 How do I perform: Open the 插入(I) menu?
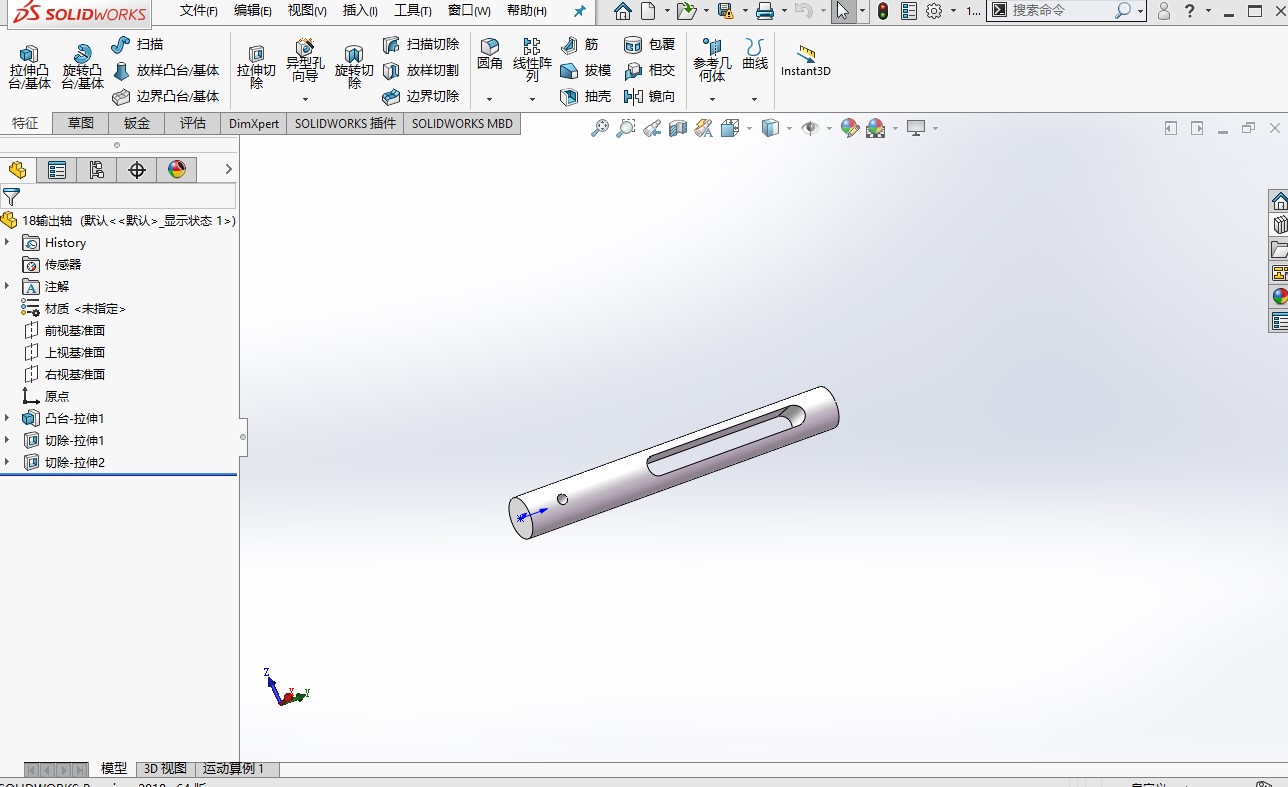coord(360,11)
